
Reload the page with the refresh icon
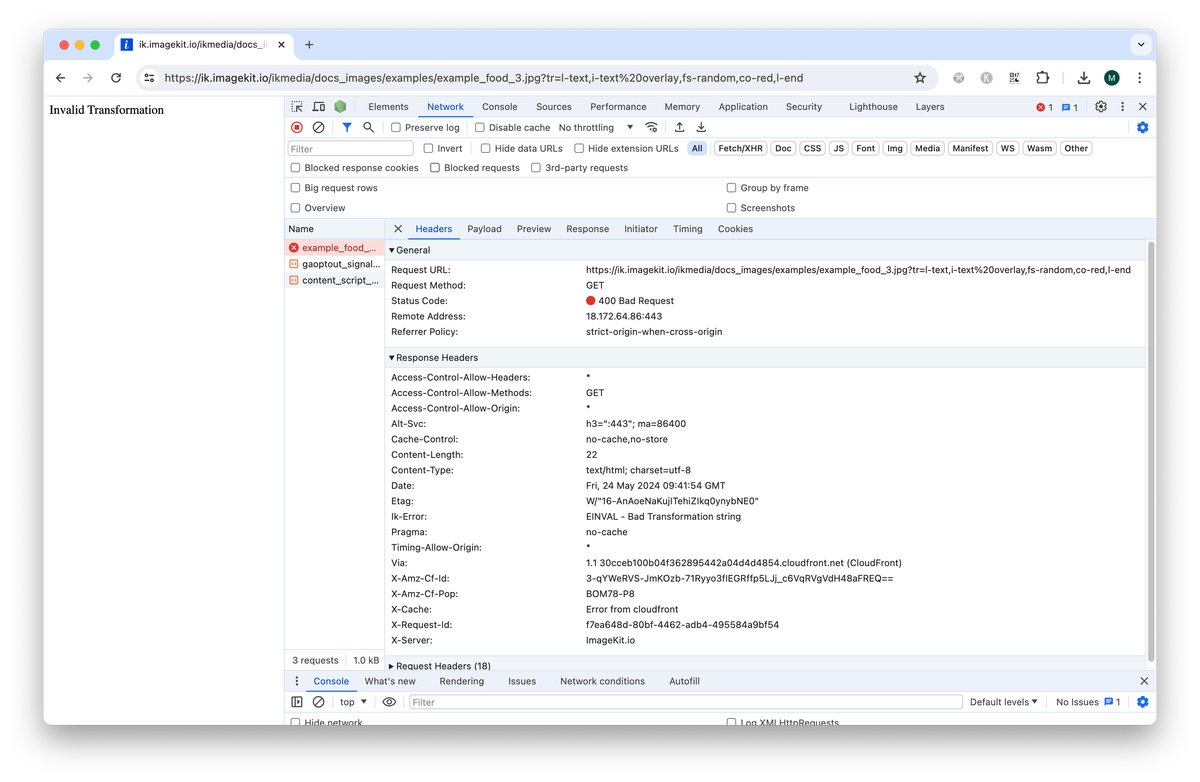coord(116,78)
